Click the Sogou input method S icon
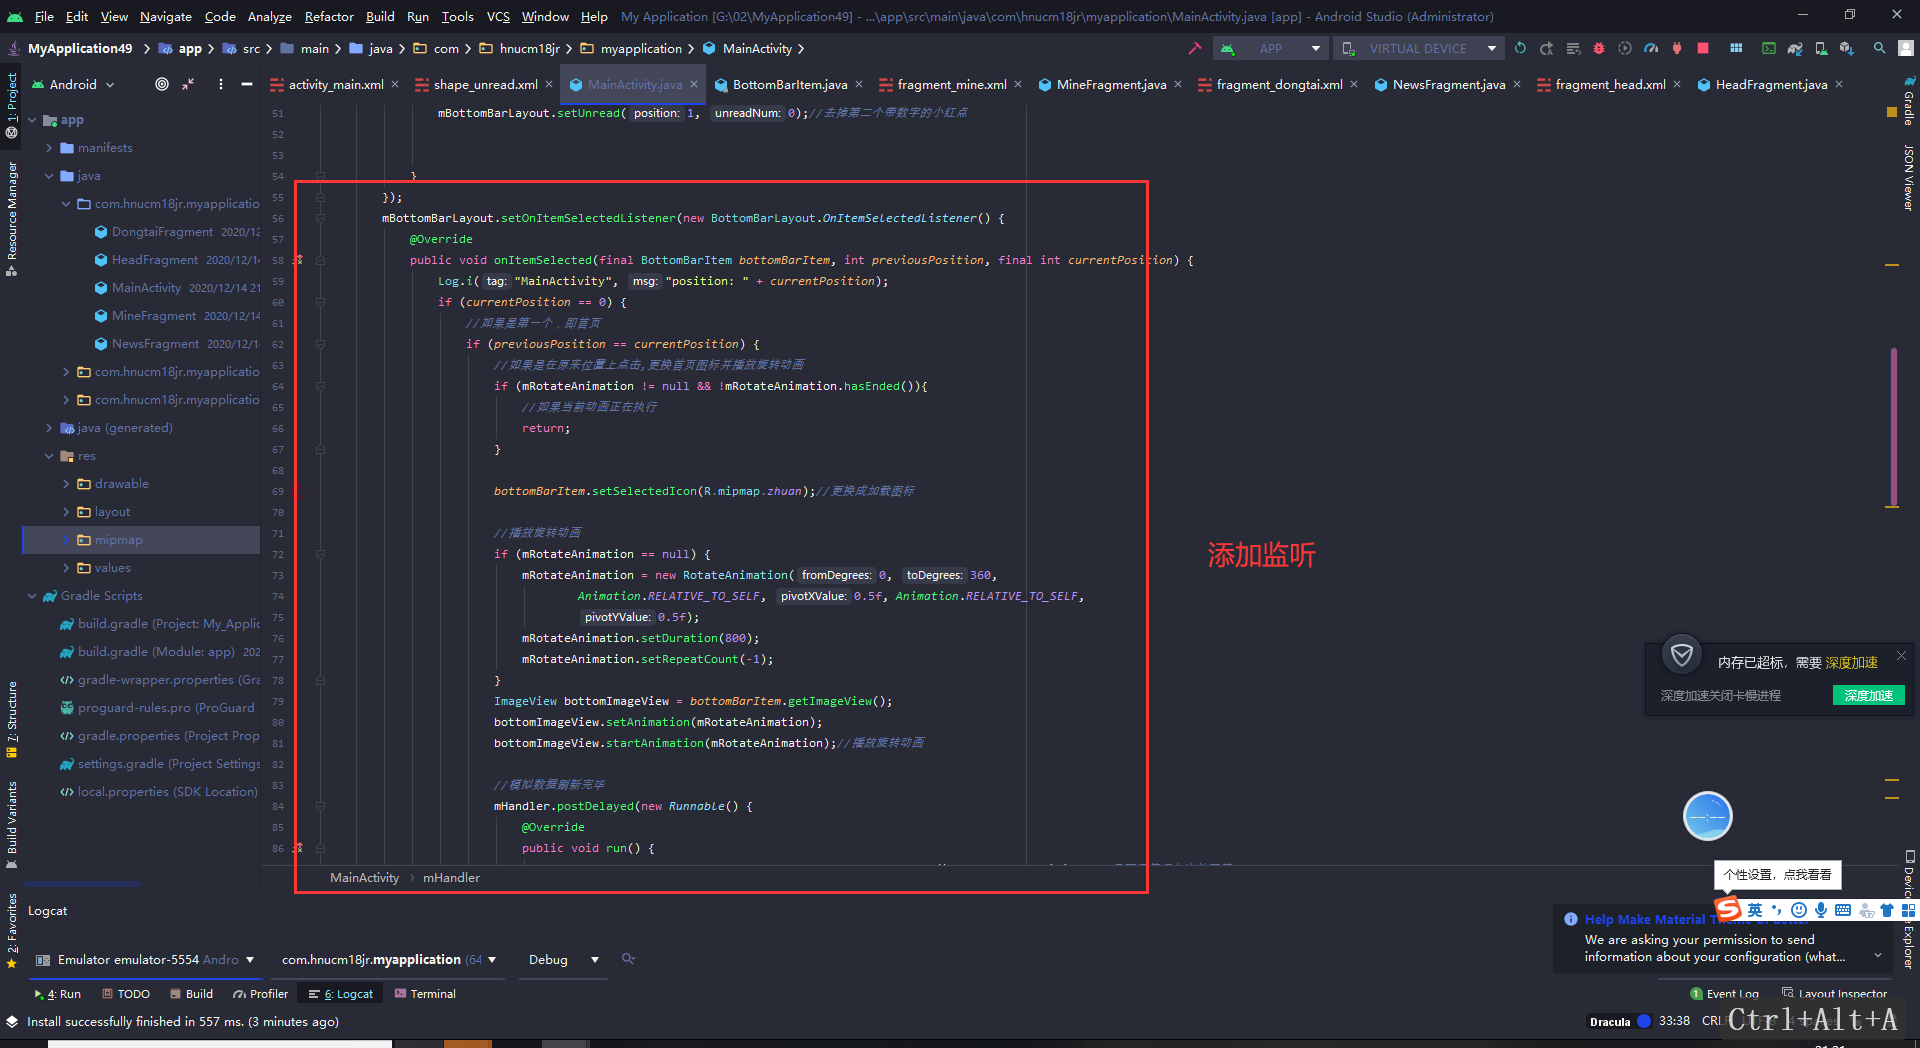This screenshot has height=1048, width=1920. (1729, 909)
